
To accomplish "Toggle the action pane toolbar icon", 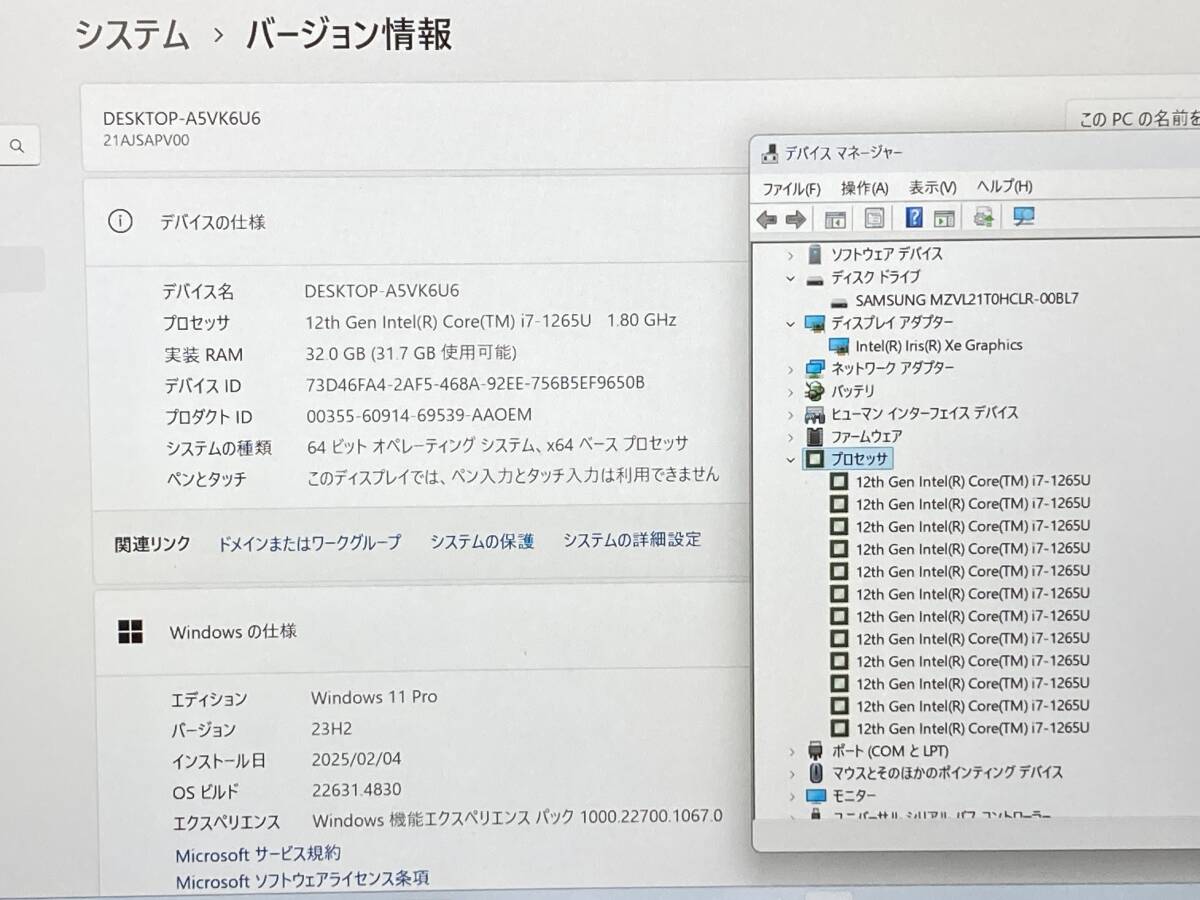I will (x=944, y=218).
